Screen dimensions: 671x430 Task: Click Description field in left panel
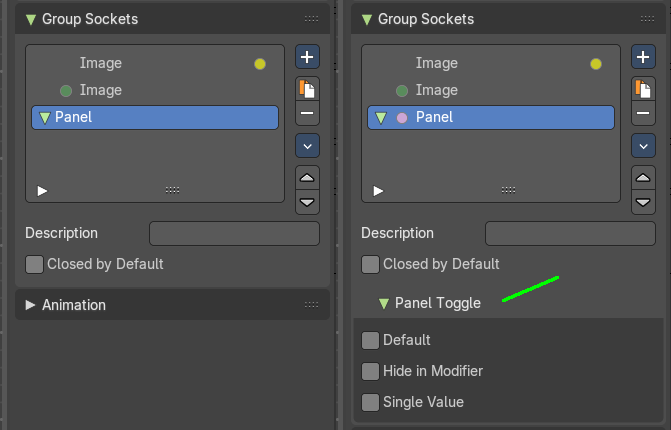point(235,234)
